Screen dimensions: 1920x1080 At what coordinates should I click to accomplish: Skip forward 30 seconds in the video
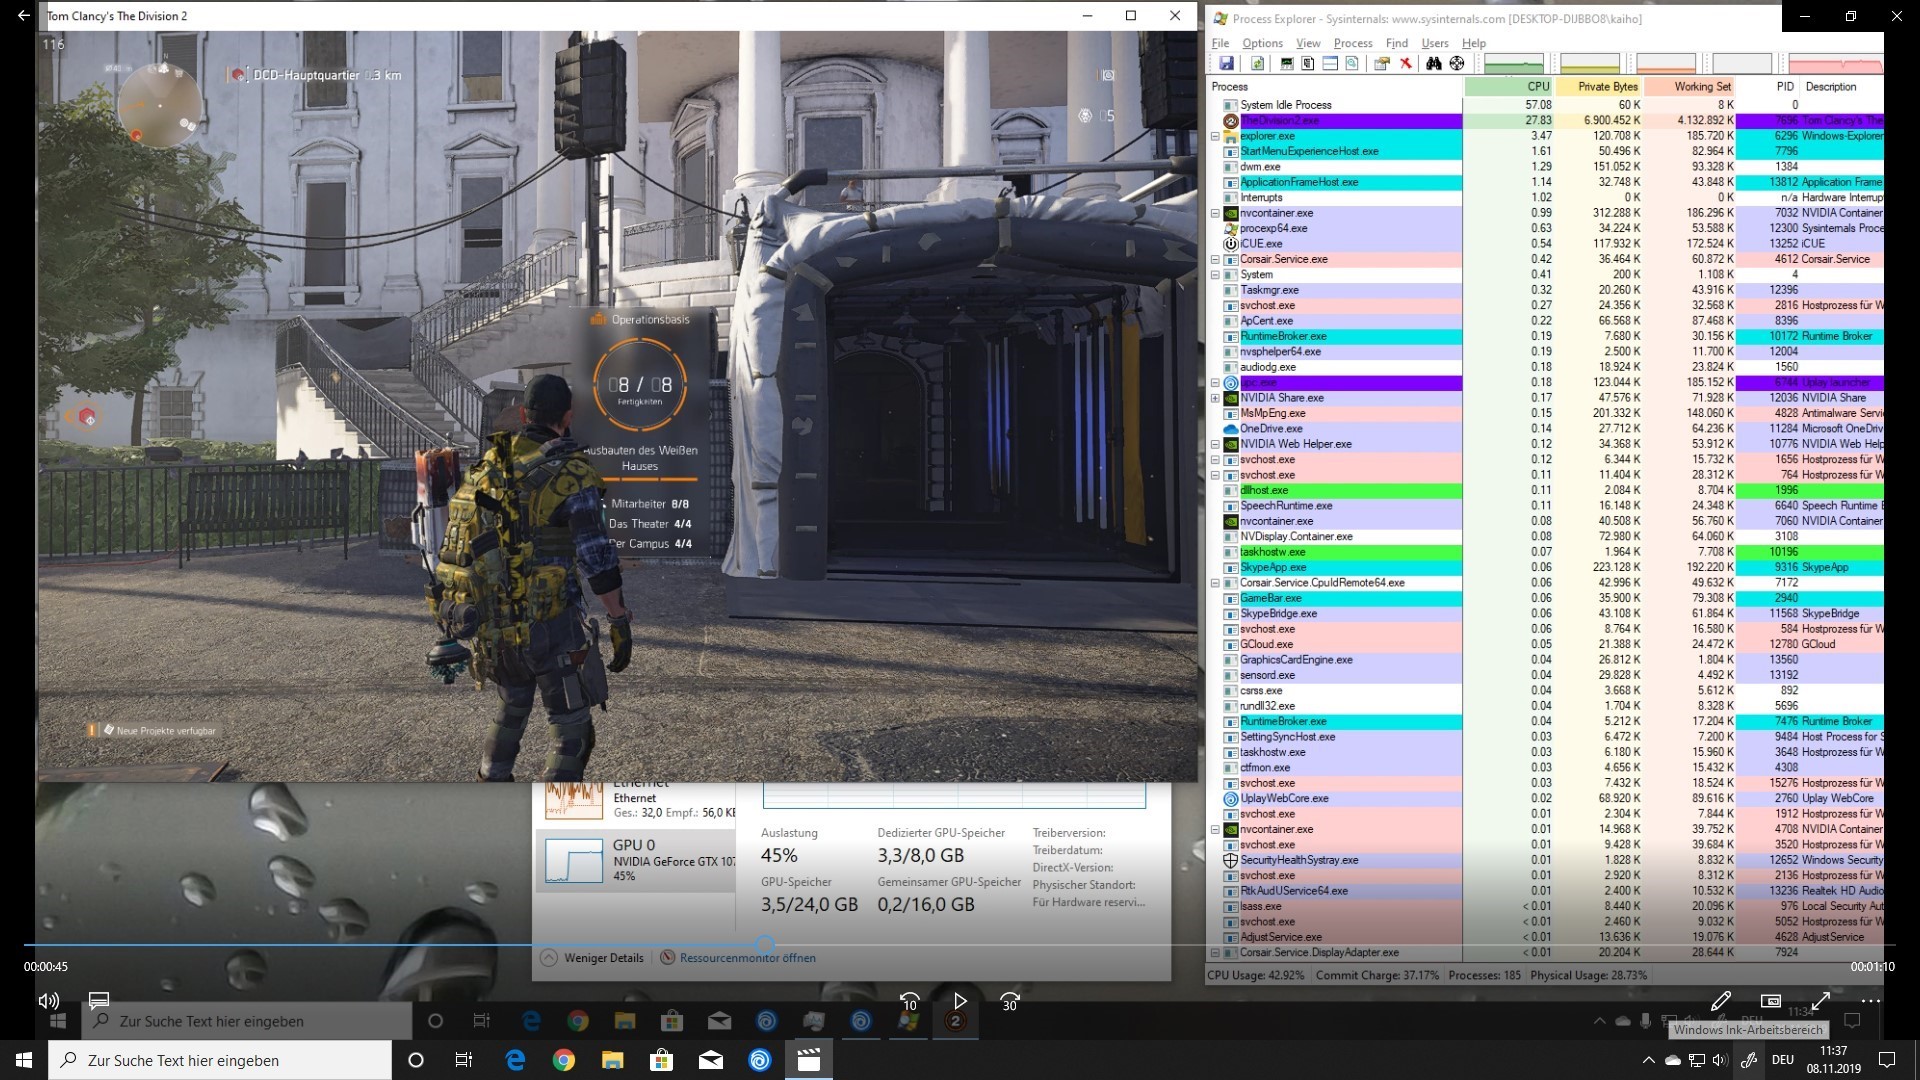pos(1010,1001)
